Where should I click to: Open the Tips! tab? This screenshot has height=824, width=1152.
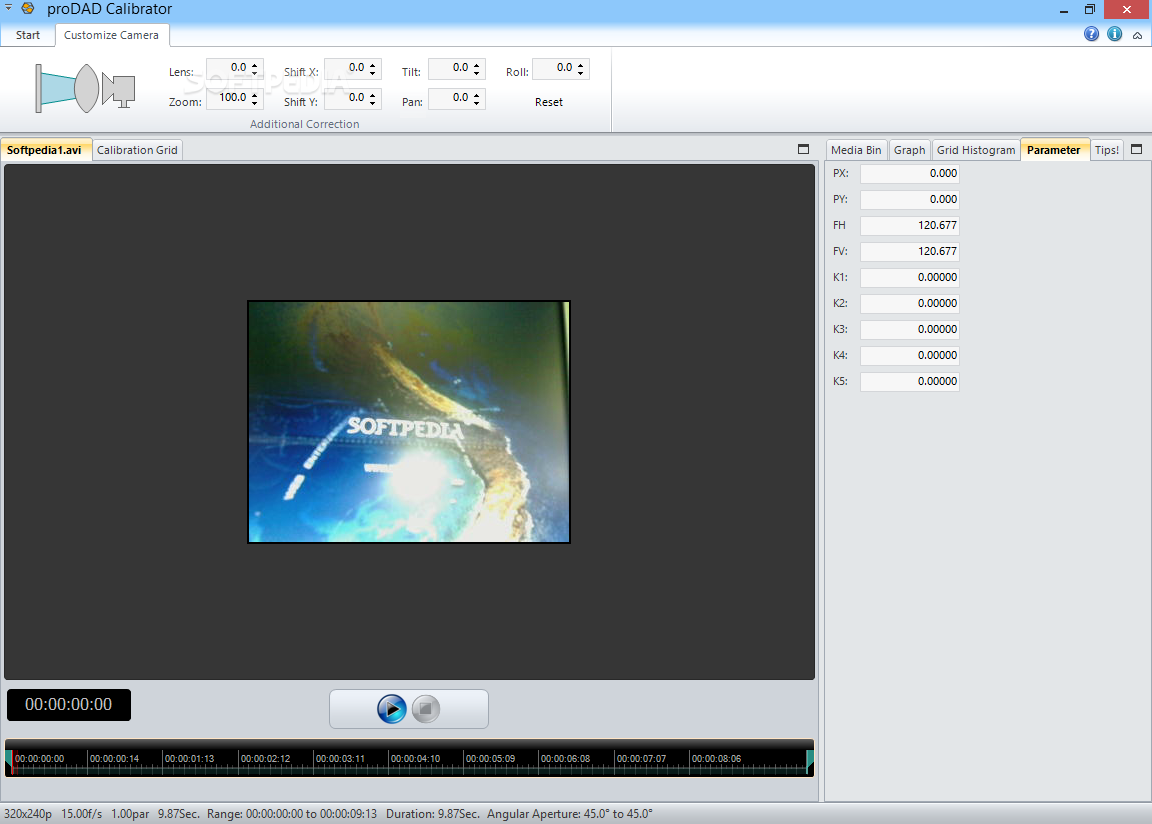(1107, 150)
